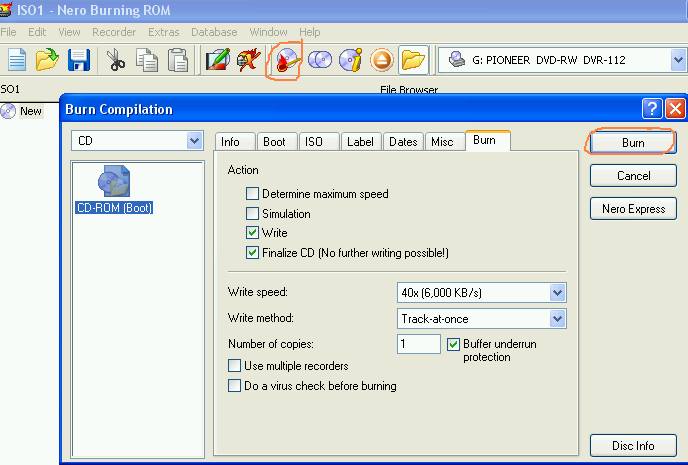
Task: Open the Window menu
Action: coord(268,32)
